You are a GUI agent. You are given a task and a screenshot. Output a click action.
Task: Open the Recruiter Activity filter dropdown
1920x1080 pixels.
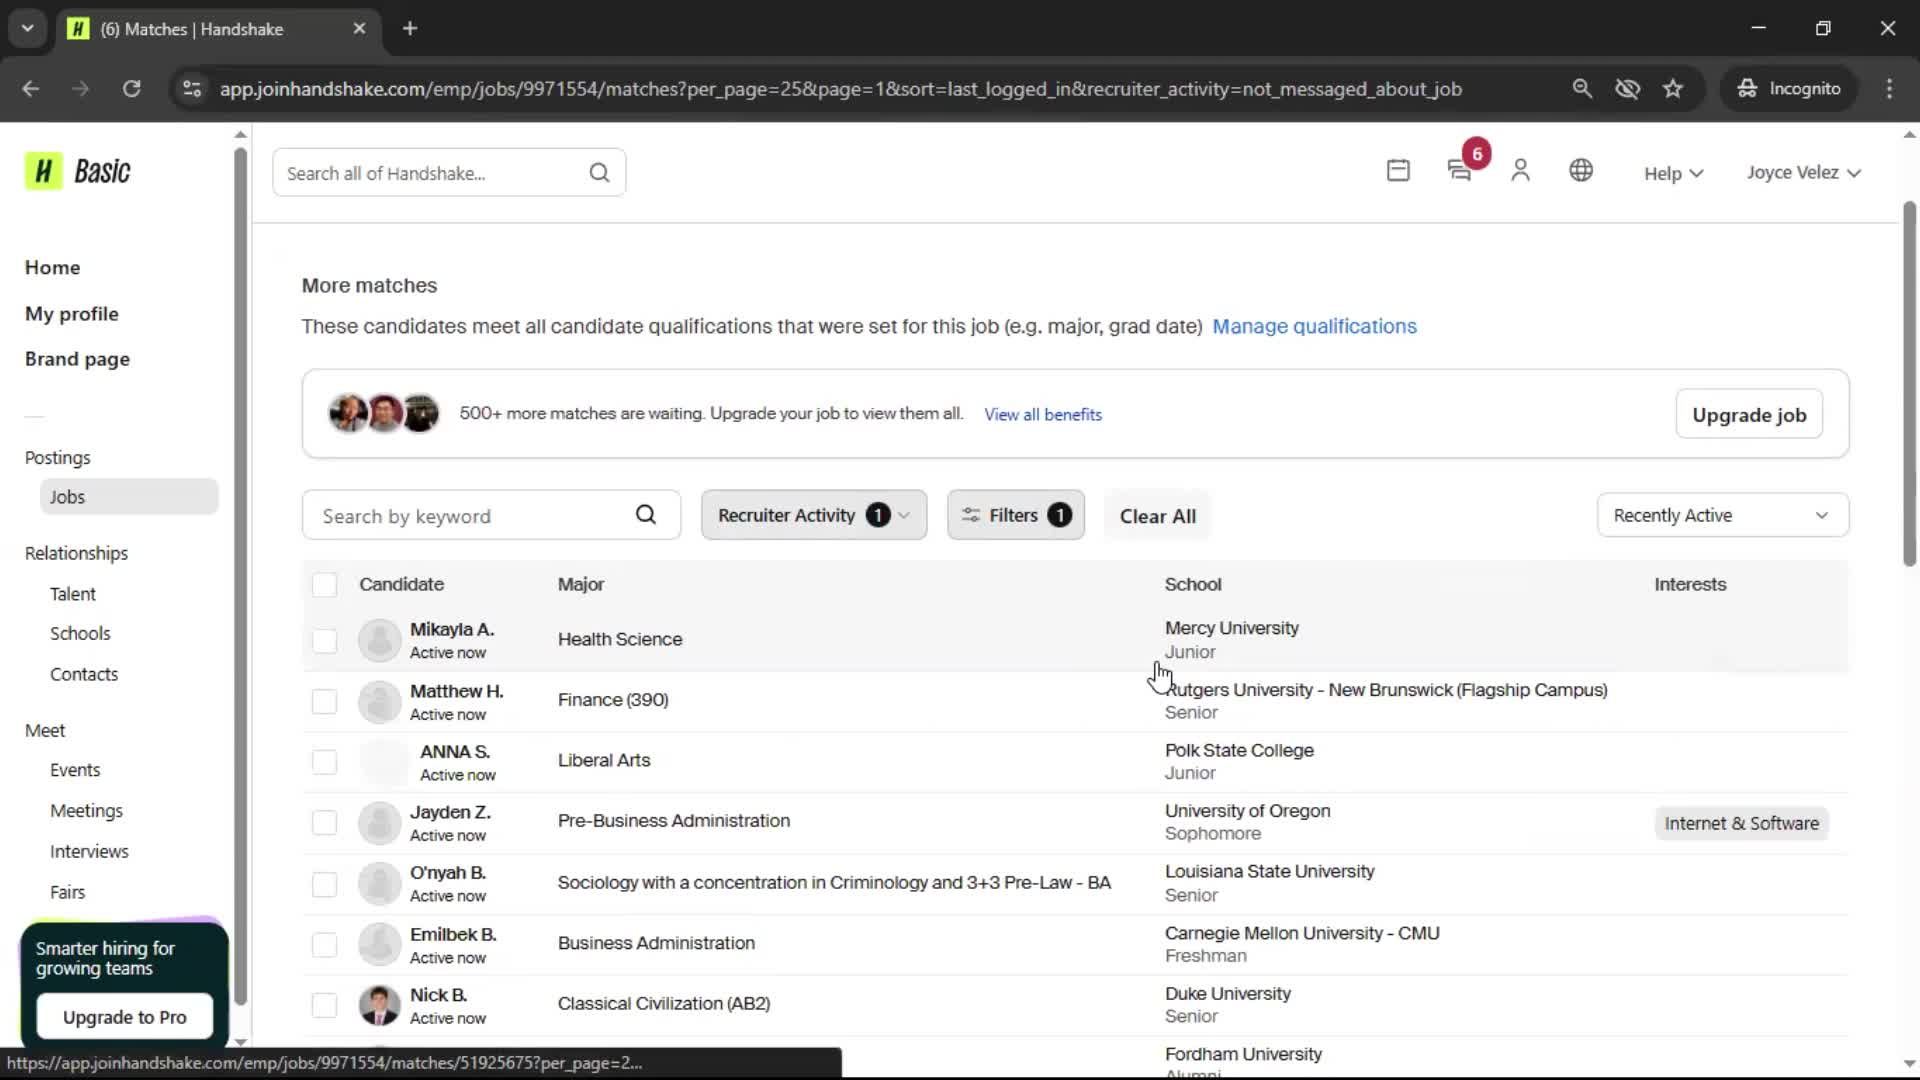[813, 514]
